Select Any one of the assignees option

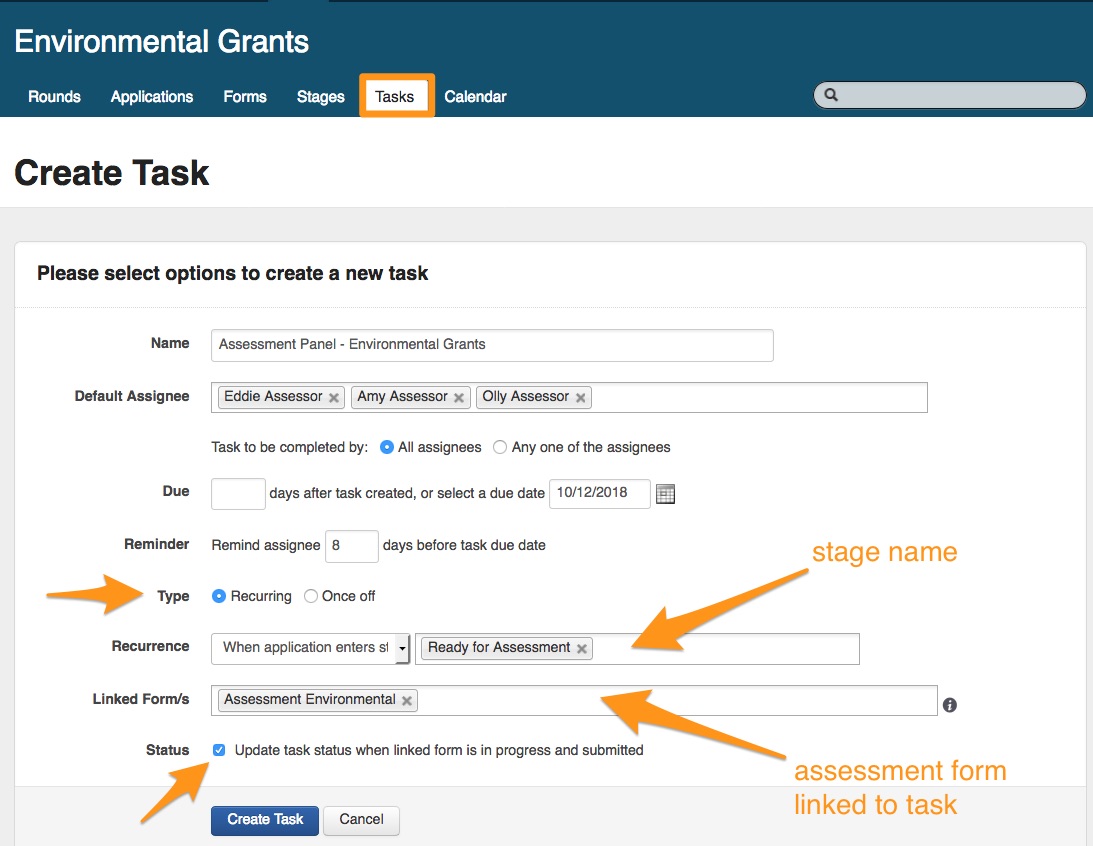[x=500, y=447]
